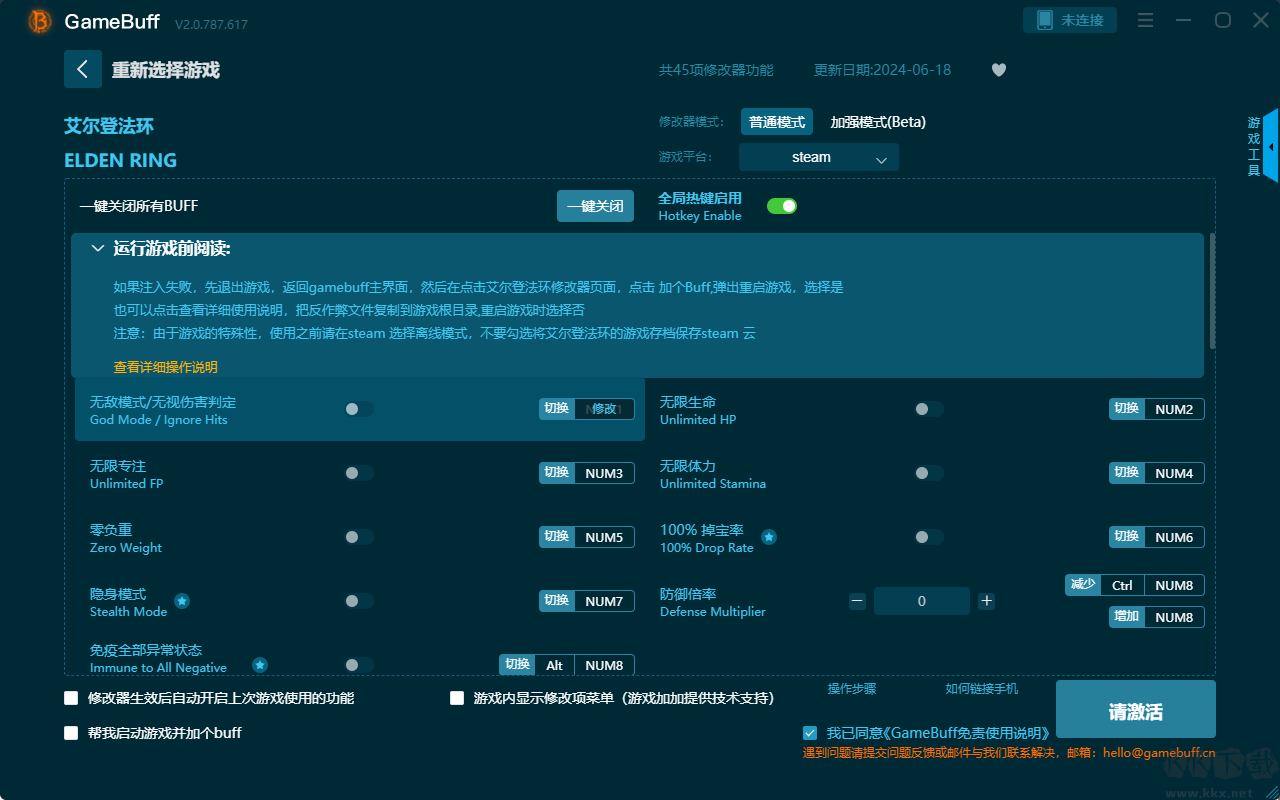Viewport: 1280px width, 800px height.
Task: Favorite the game with the heart icon
Action: point(999,70)
